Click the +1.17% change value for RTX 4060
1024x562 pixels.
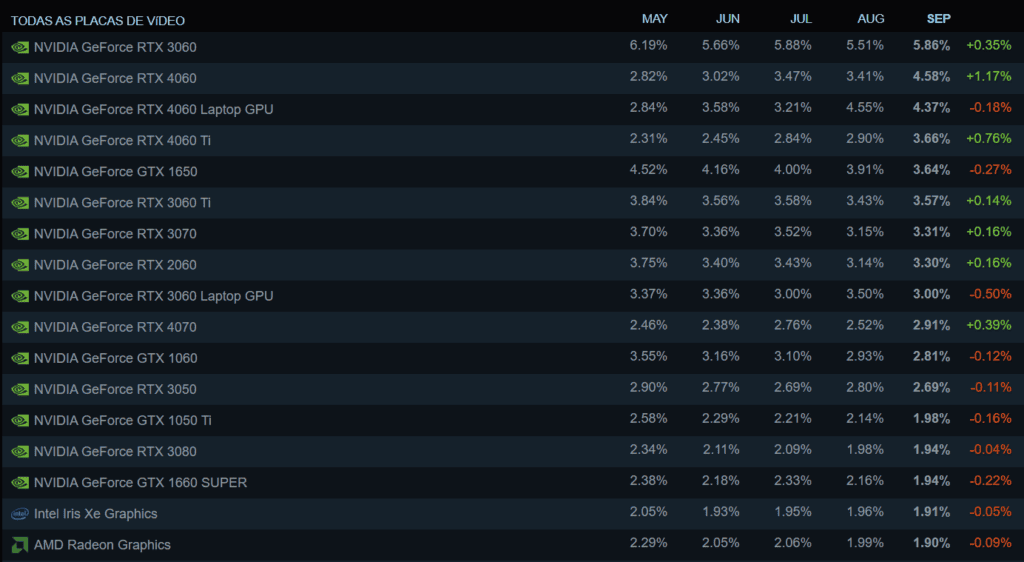click(x=988, y=78)
